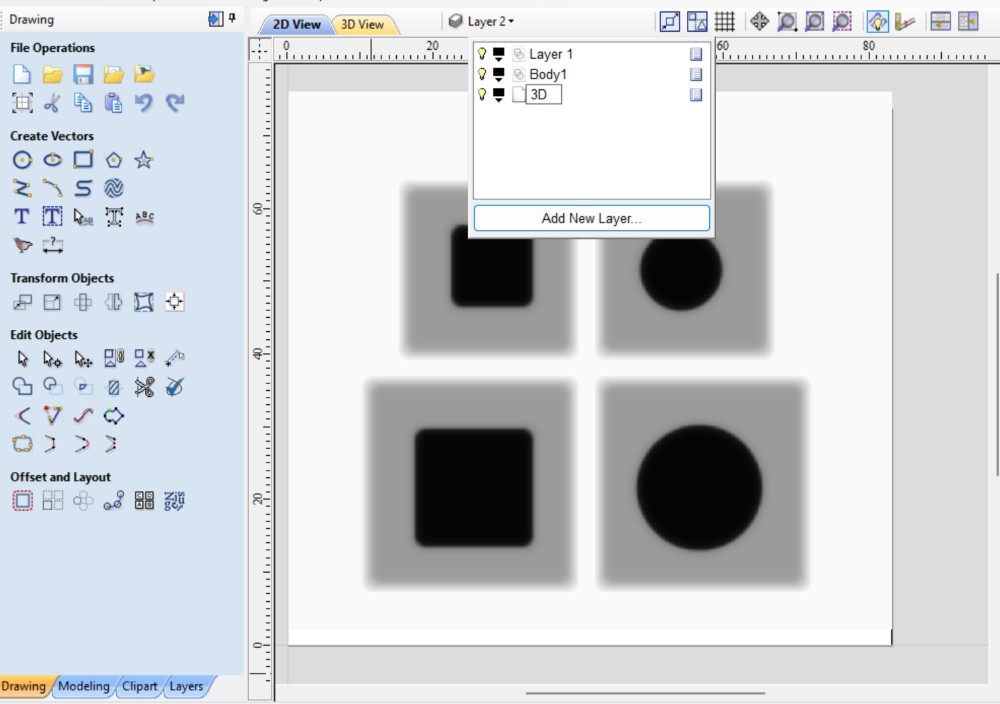Open the Rotate Objects tool
This screenshot has height=704, width=1000.
(x=83, y=302)
